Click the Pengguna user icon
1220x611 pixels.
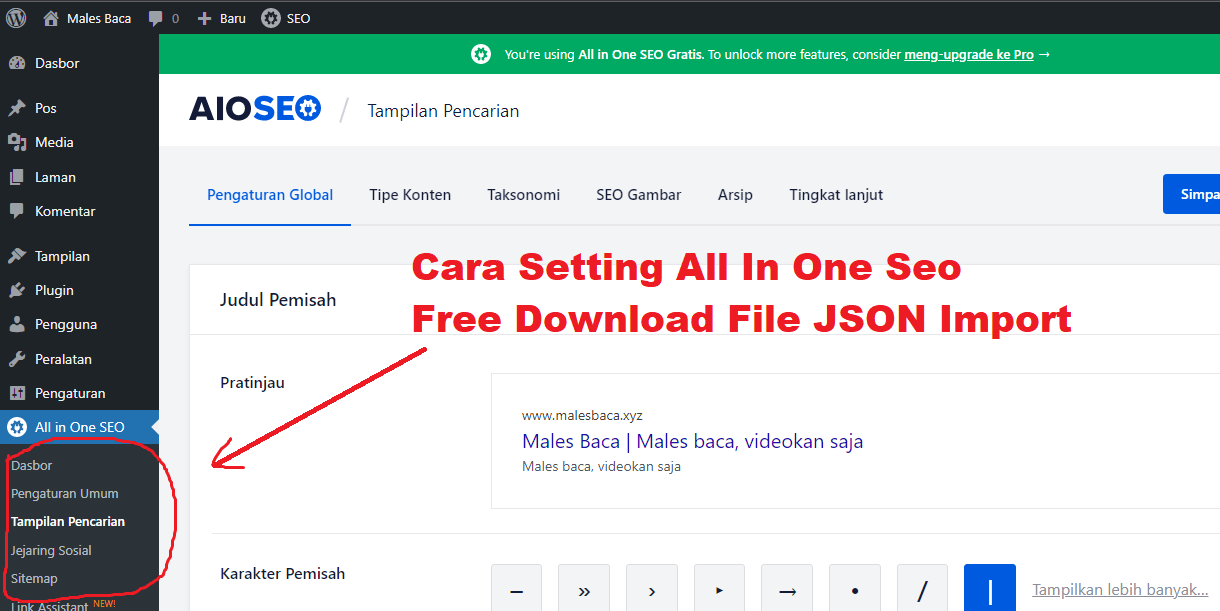point(17,324)
